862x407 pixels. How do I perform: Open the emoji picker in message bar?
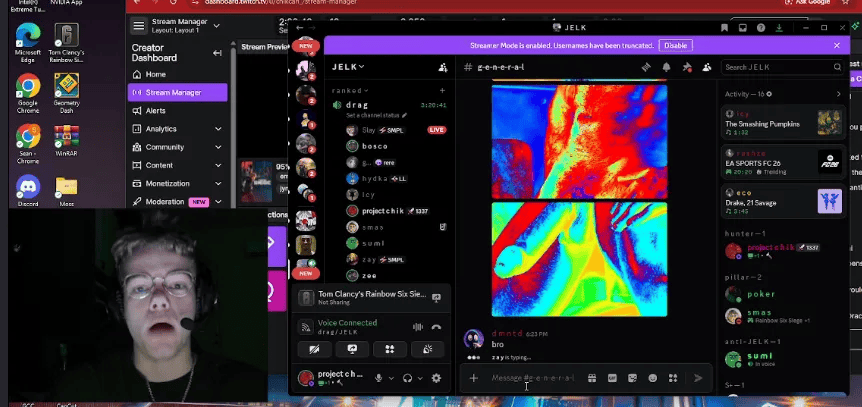pos(653,378)
